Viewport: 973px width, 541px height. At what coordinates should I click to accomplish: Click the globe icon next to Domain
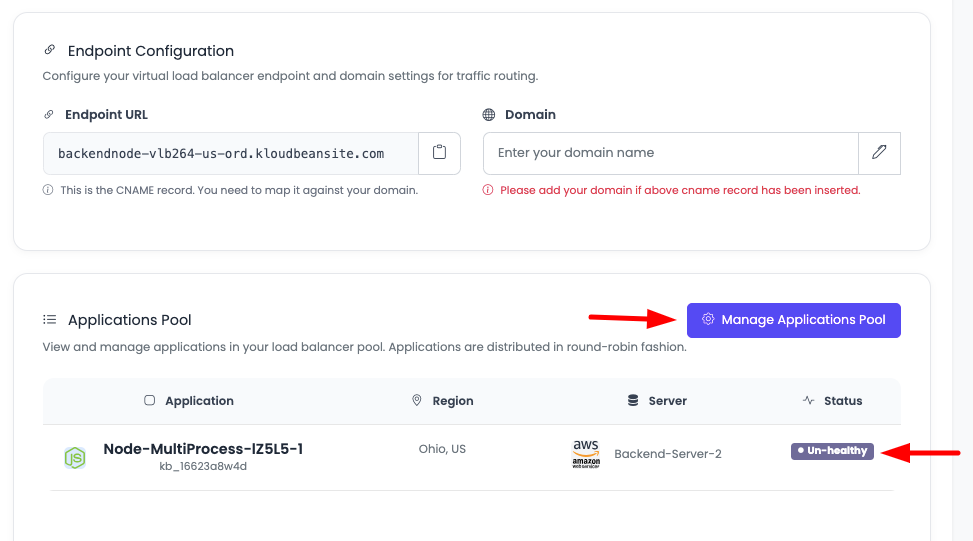(489, 115)
